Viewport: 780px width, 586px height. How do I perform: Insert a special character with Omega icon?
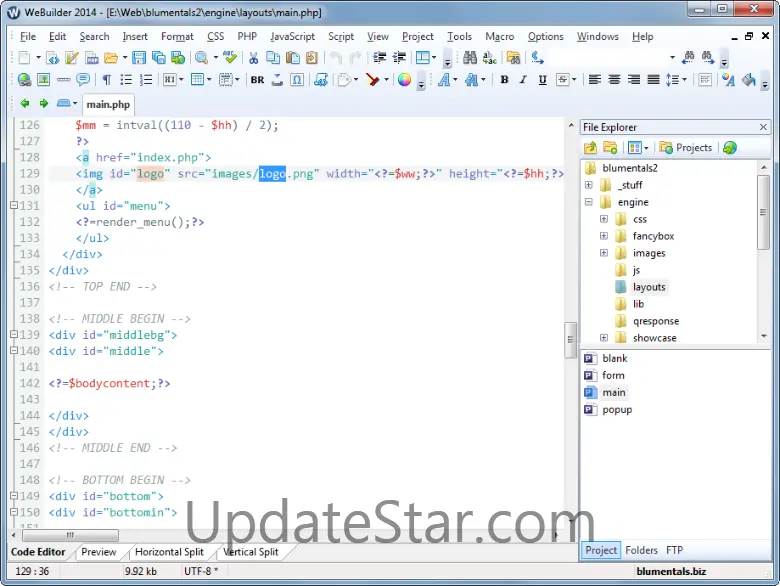click(297, 80)
